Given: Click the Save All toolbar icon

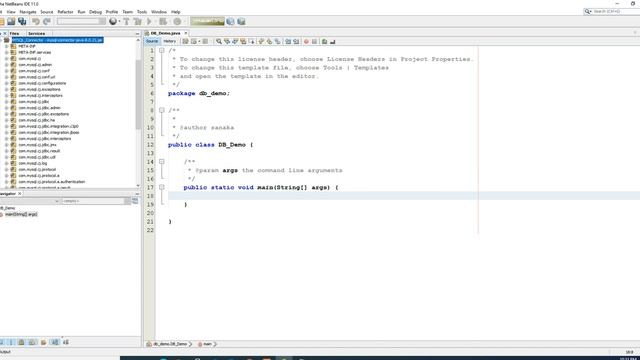Looking at the screenshot, I should point(22,21).
